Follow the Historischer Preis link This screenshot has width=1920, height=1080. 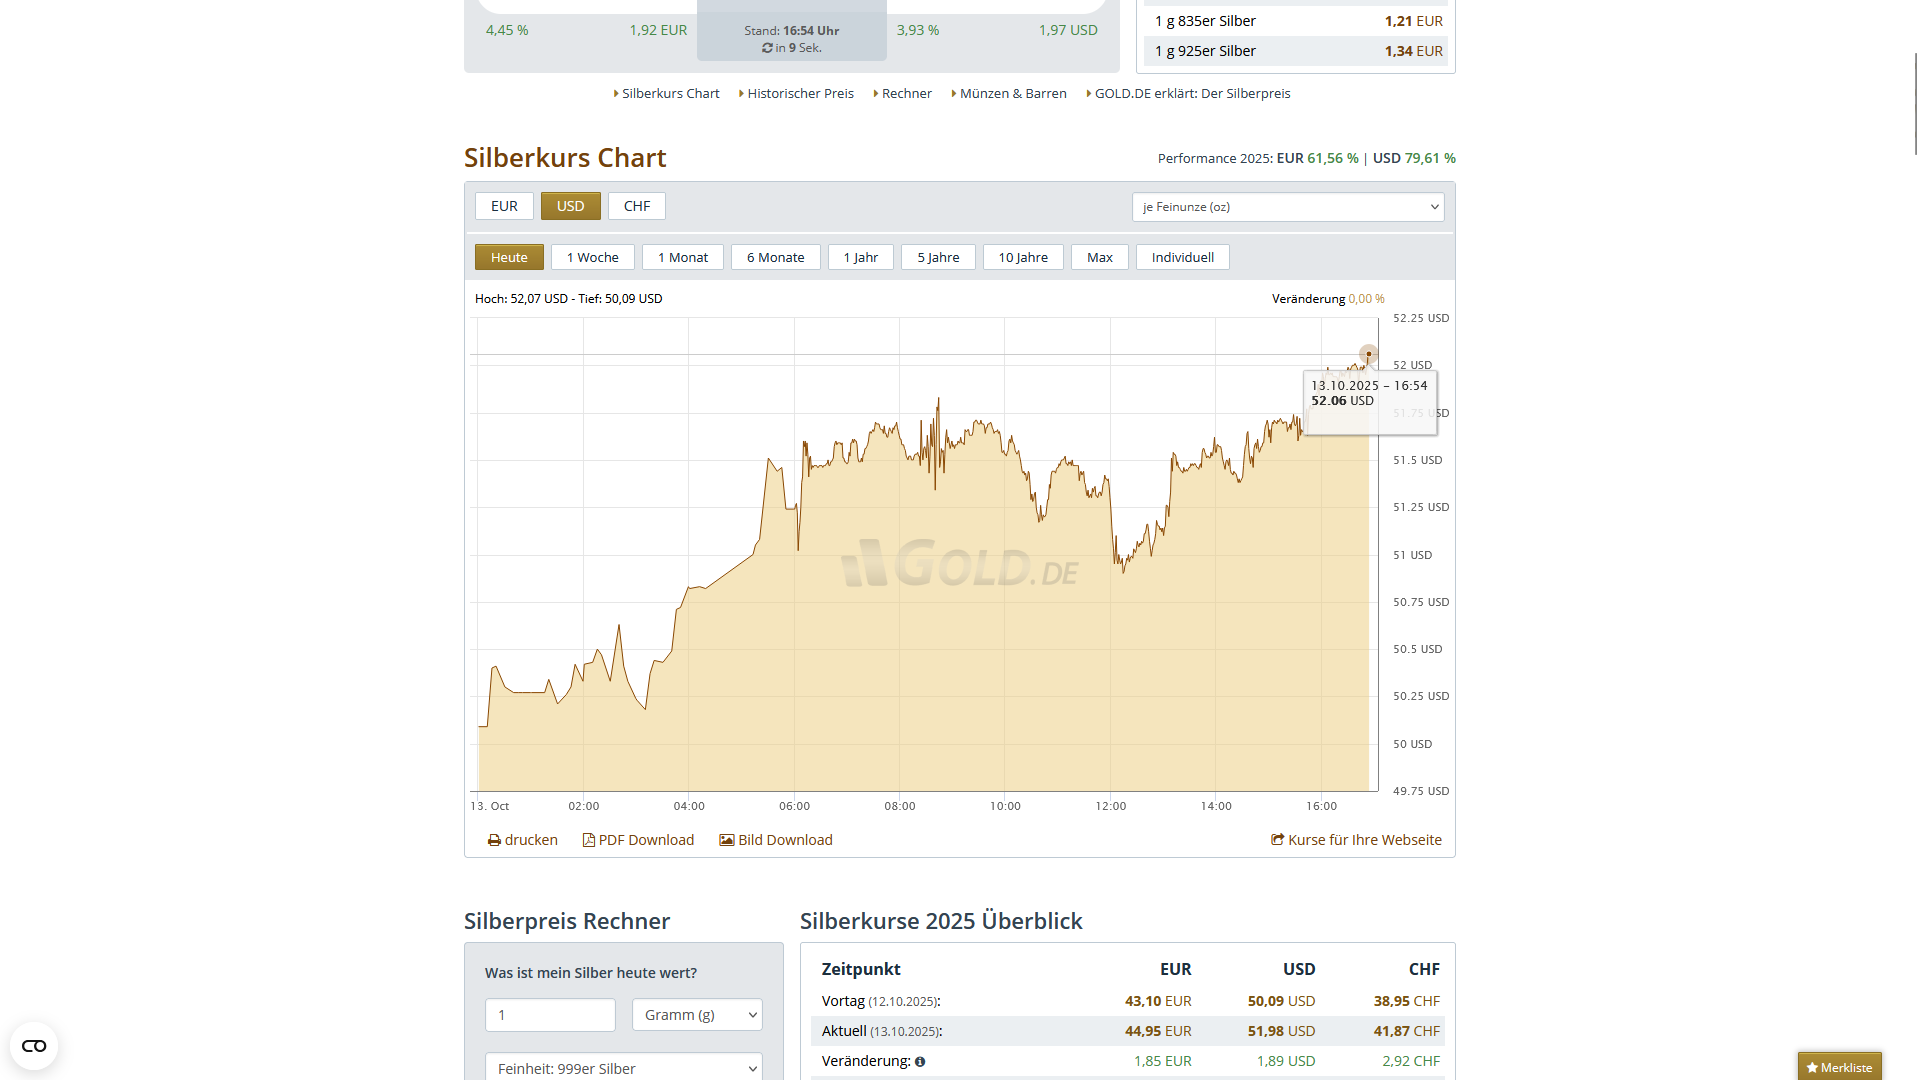800,93
